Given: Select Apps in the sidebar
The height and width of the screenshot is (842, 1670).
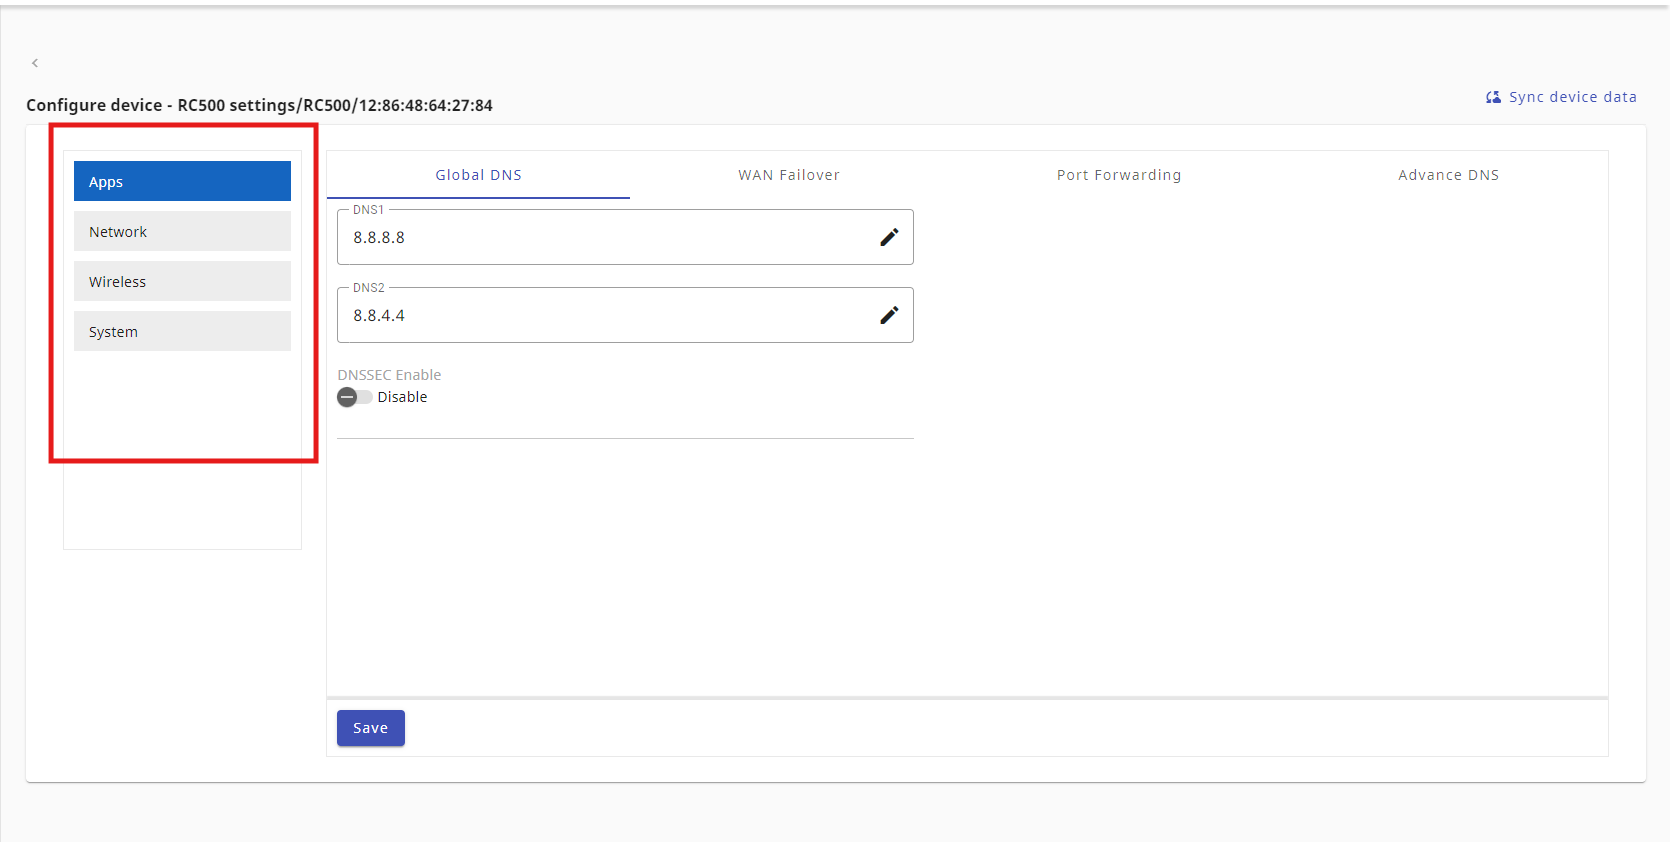Looking at the screenshot, I should [x=182, y=181].
